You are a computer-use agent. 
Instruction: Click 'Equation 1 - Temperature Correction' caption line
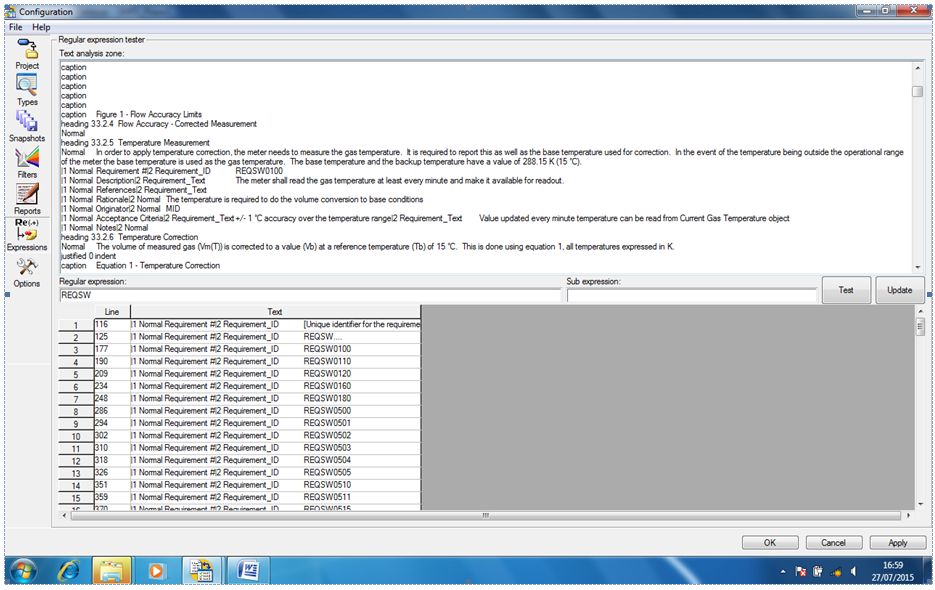pos(140,266)
